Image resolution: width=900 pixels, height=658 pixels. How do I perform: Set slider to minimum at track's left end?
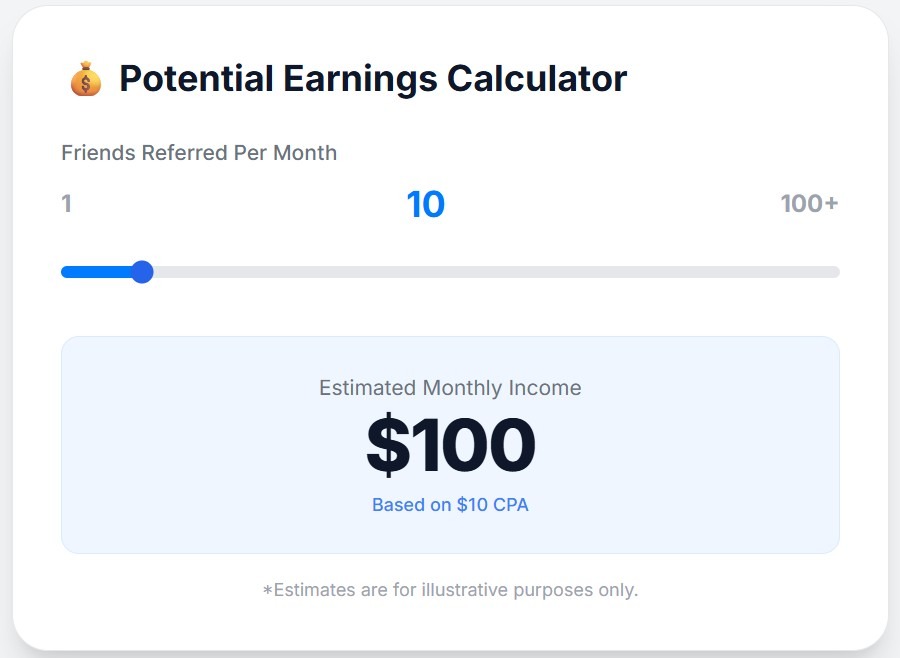pyautogui.click(x=64, y=272)
